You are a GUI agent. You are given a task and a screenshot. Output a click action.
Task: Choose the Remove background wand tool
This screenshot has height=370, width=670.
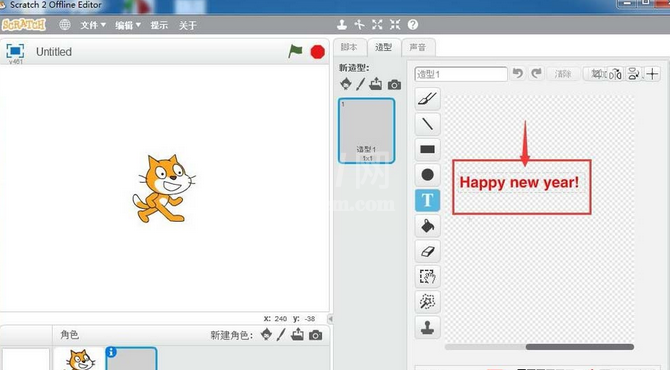(x=427, y=302)
